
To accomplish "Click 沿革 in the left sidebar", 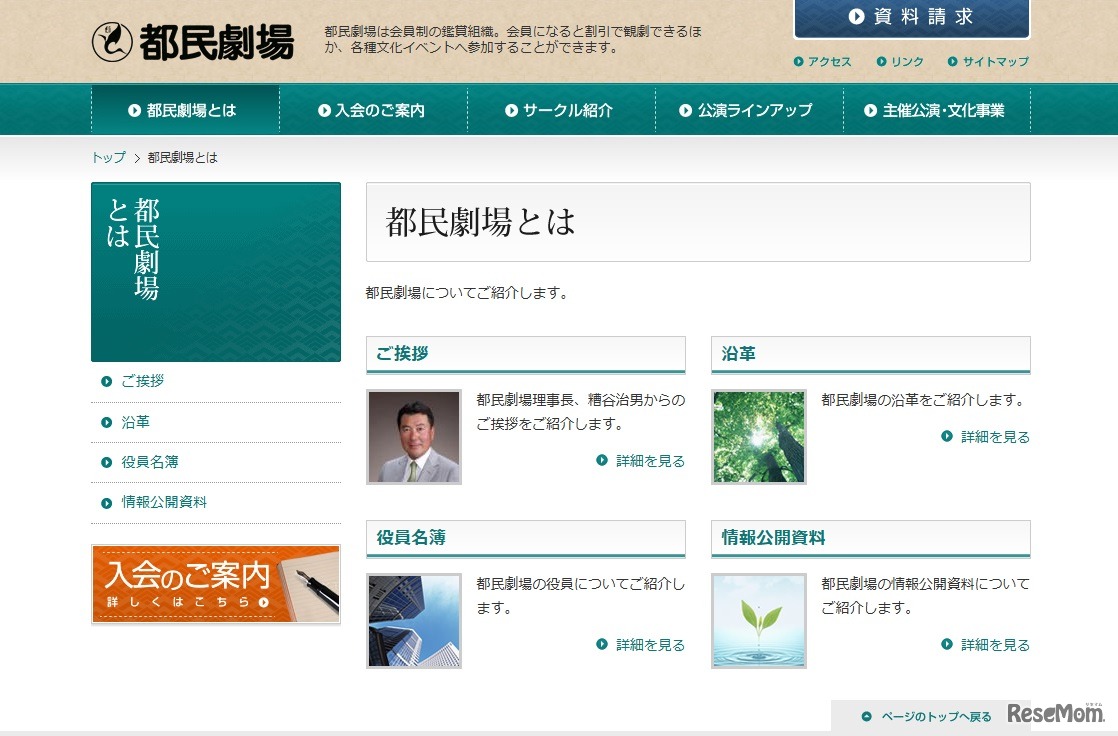I will click(136, 422).
